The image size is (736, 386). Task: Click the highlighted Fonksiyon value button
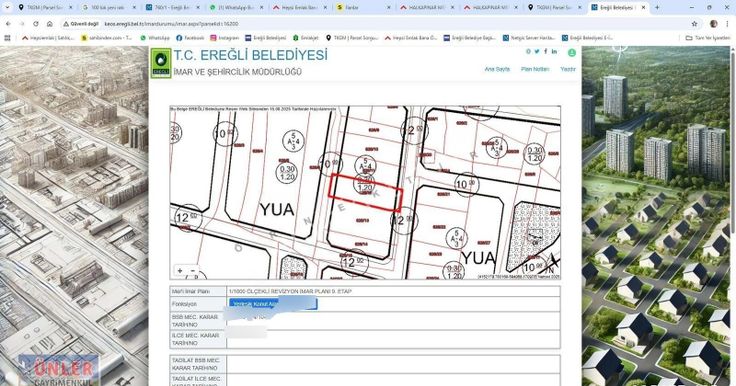[273, 304]
